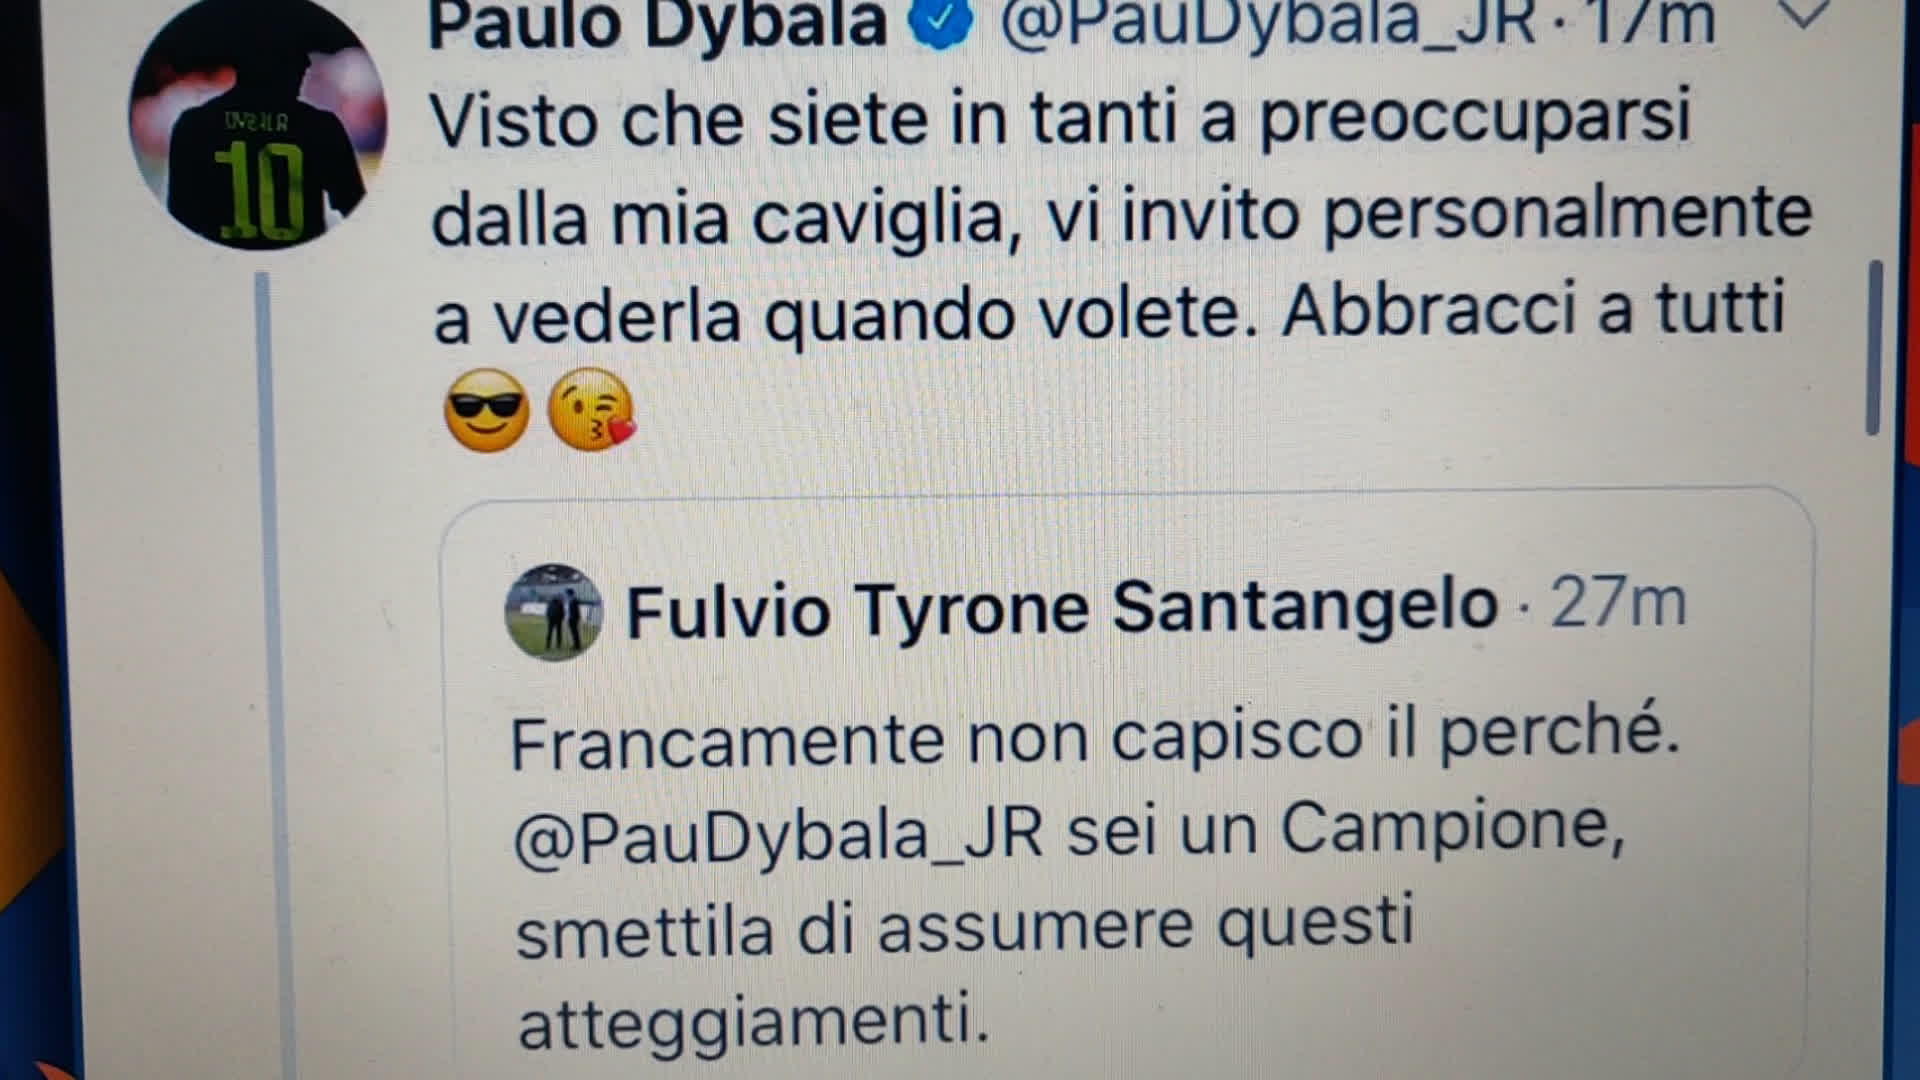Open the tweet options chevron

click(1803, 12)
